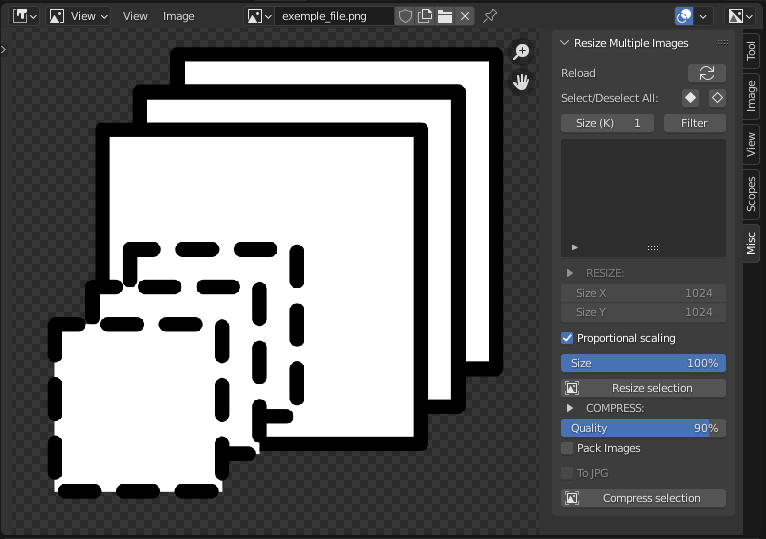Toggle the To JPG checkbox
766x539 pixels.
567,473
